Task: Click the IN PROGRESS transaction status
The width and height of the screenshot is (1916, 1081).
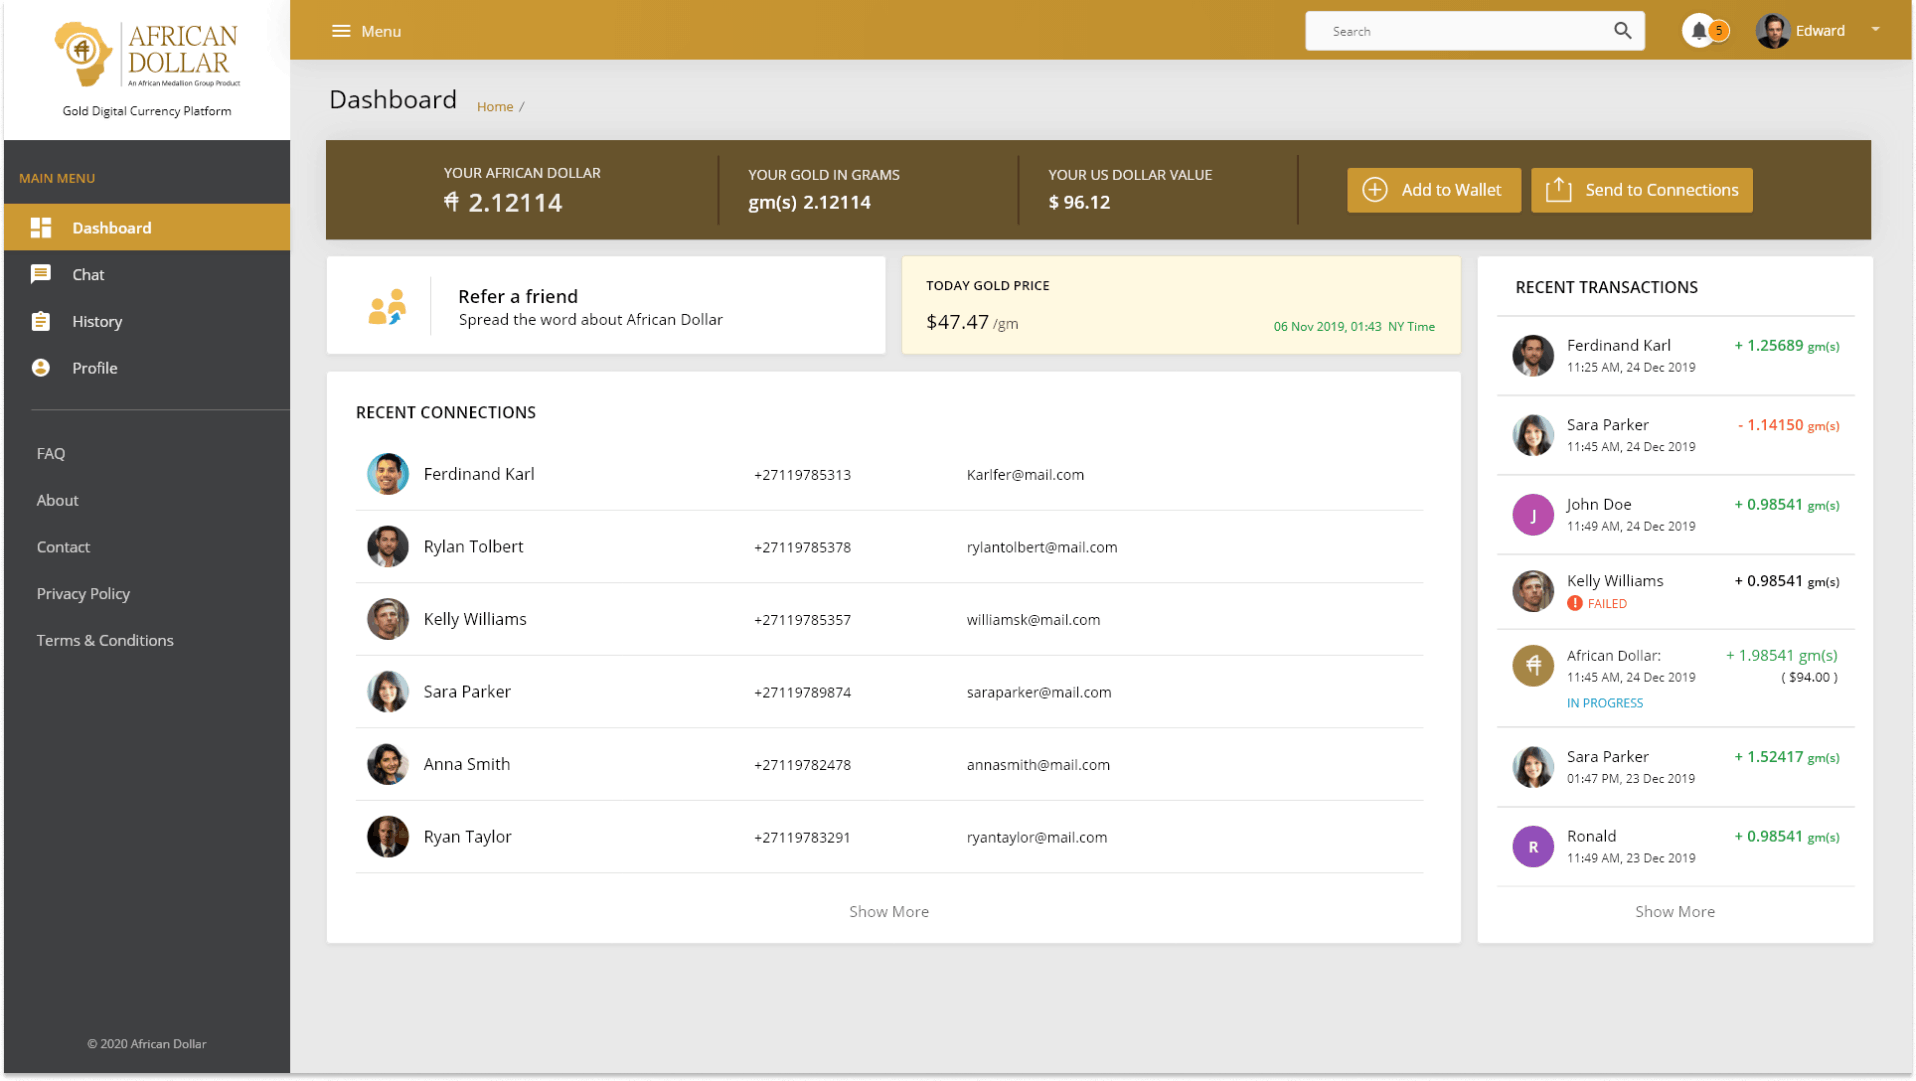Action: (x=1604, y=702)
